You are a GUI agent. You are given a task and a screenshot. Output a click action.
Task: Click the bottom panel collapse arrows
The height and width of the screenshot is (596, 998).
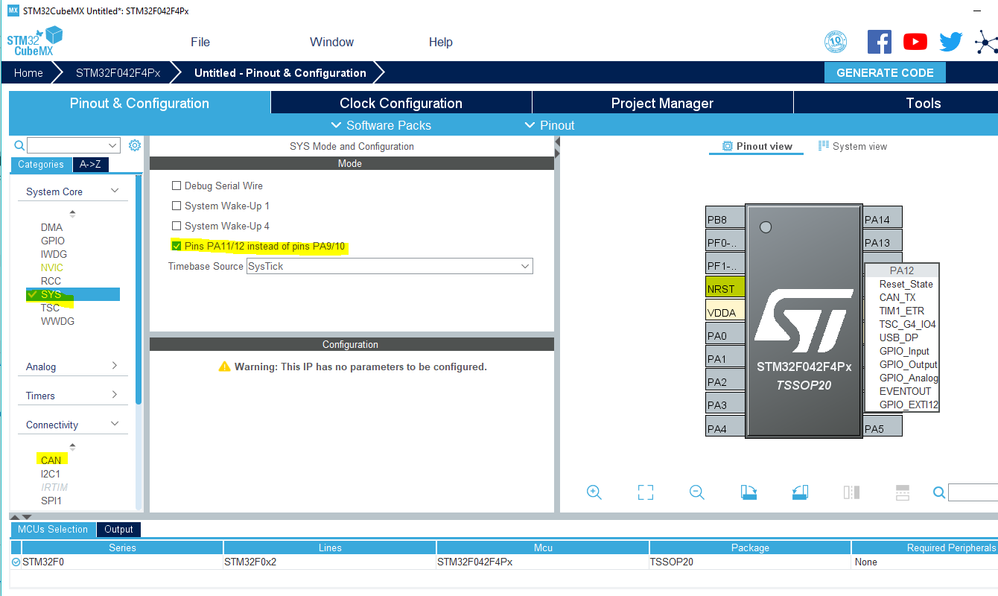(x=20, y=516)
